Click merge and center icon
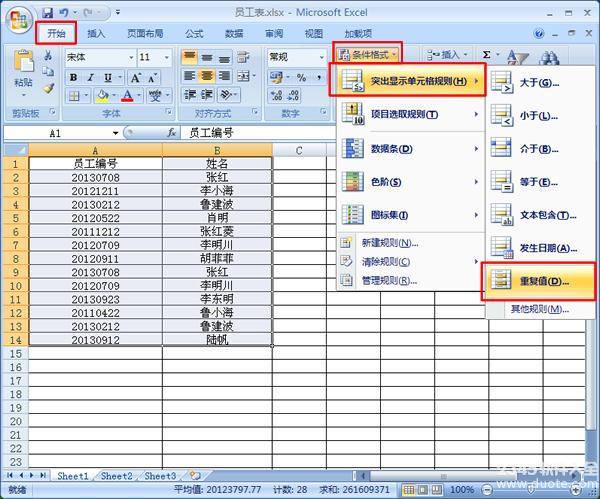This screenshot has width=600, height=499. click(x=243, y=76)
